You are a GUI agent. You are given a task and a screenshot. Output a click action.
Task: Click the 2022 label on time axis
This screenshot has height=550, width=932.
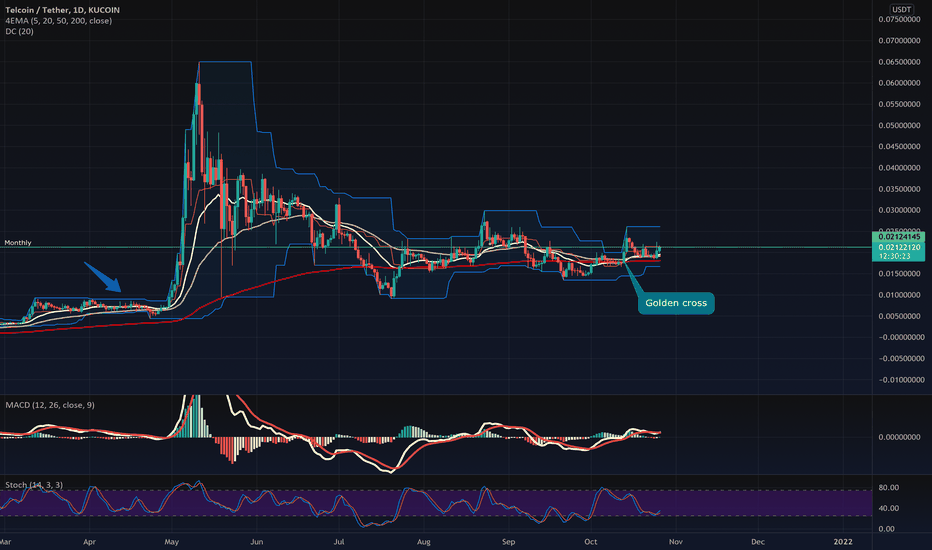point(843,542)
